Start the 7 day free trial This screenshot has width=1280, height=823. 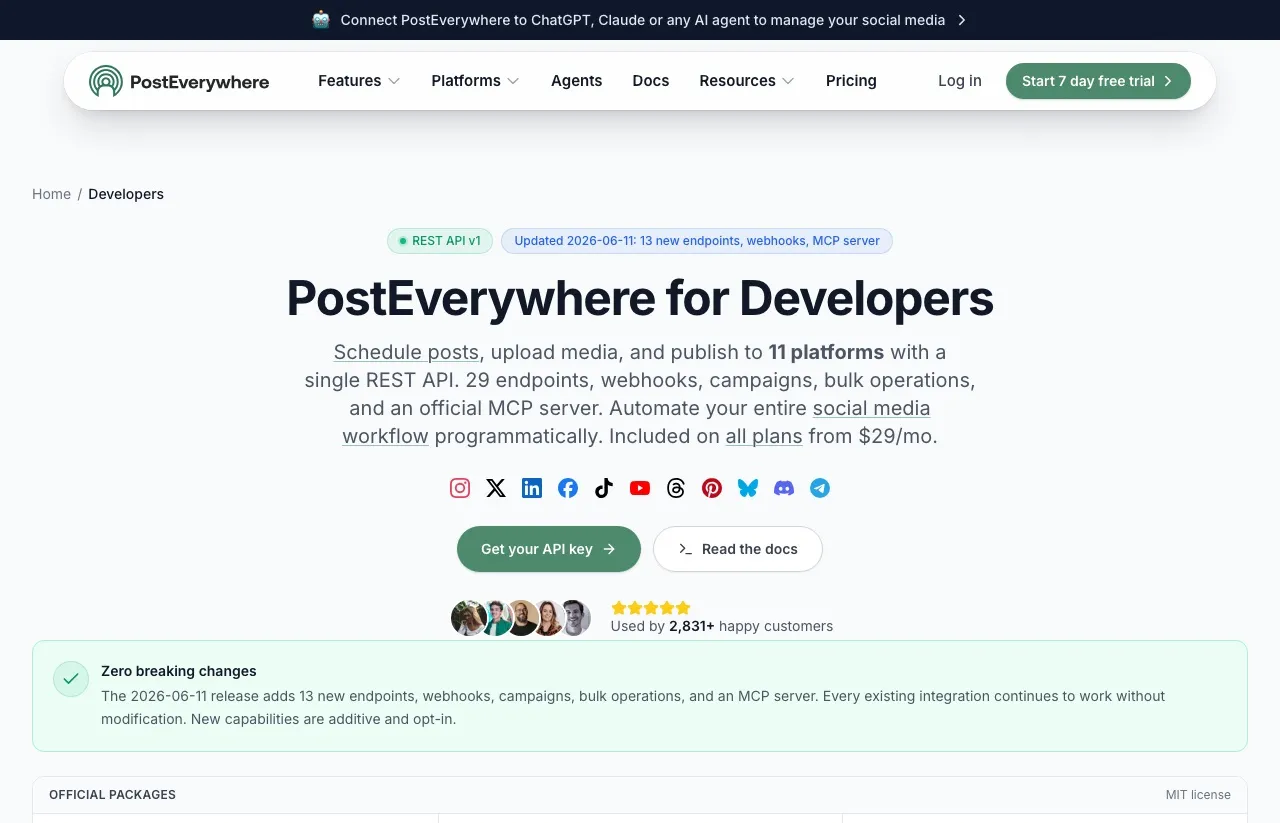[1098, 81]
